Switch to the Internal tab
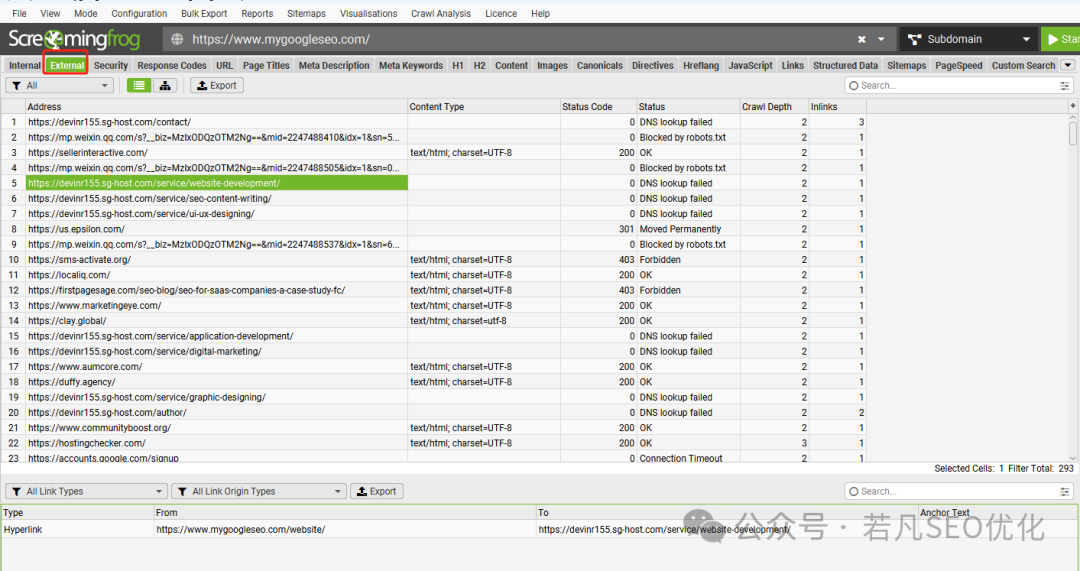This screenshot has height=571, width=1080. [x=25, y=65]
